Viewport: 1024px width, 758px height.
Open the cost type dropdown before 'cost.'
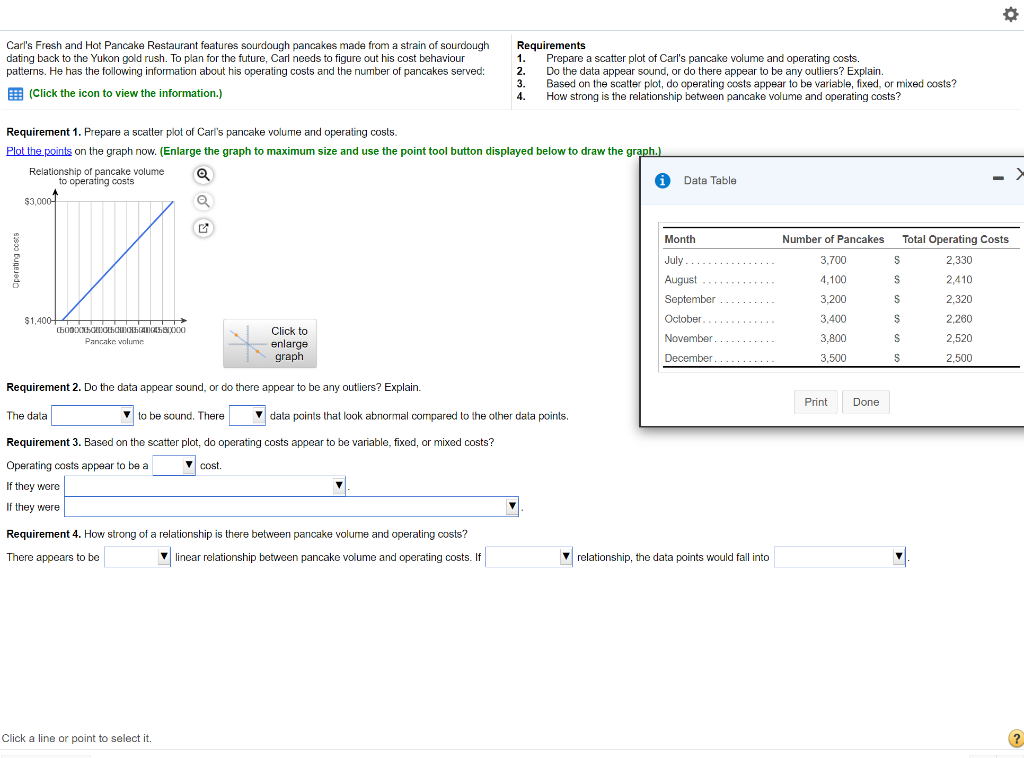pyautogui.click(x=174, y=465)
